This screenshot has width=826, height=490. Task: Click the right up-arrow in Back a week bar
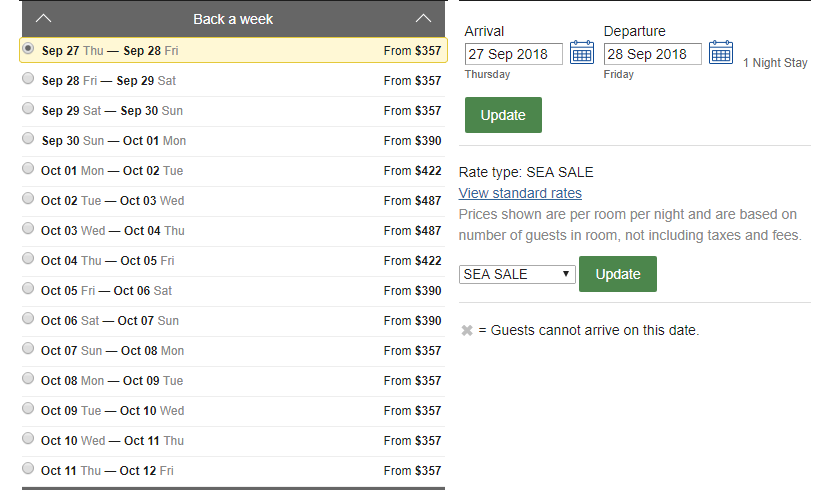pyautogui.click(x=424, y=18)
